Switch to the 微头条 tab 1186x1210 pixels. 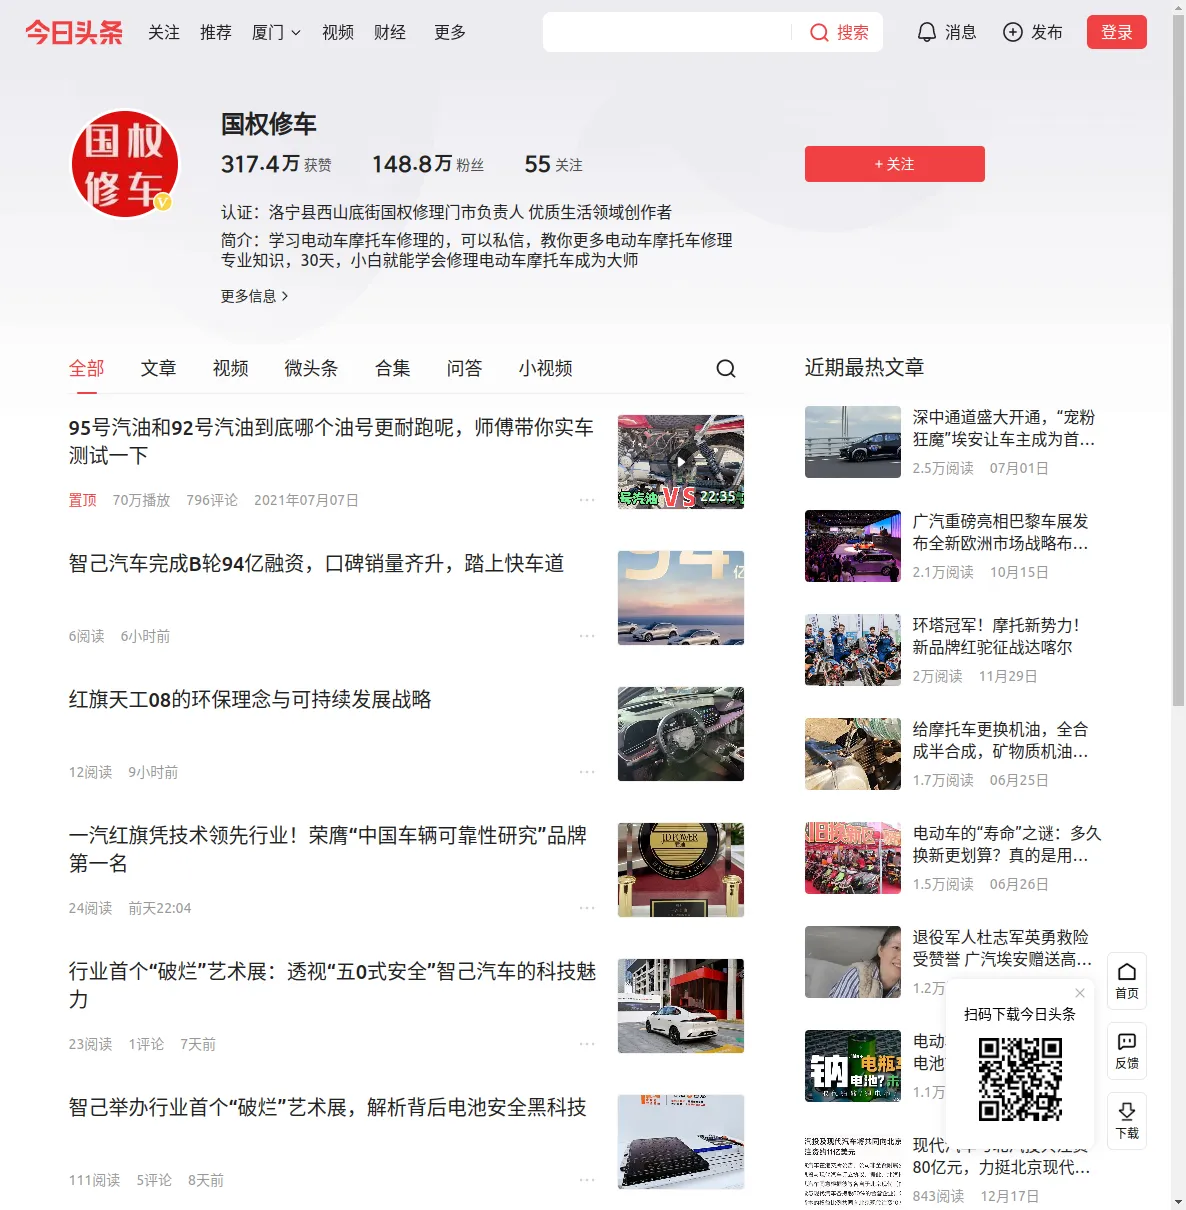point(312,368)
